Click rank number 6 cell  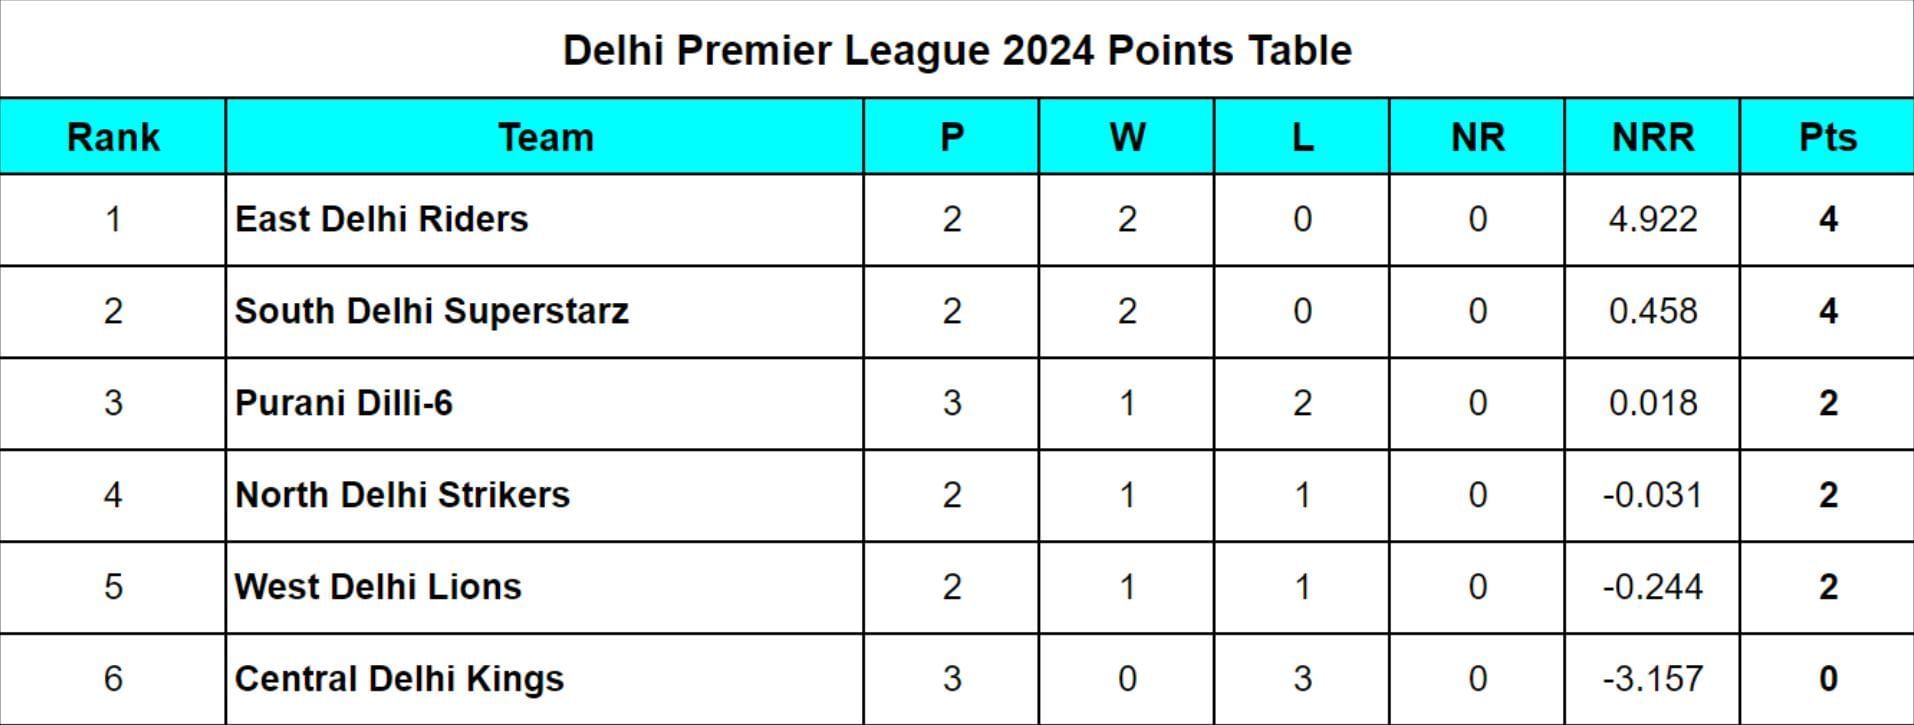pyautogui.click(x=113, y=679)
